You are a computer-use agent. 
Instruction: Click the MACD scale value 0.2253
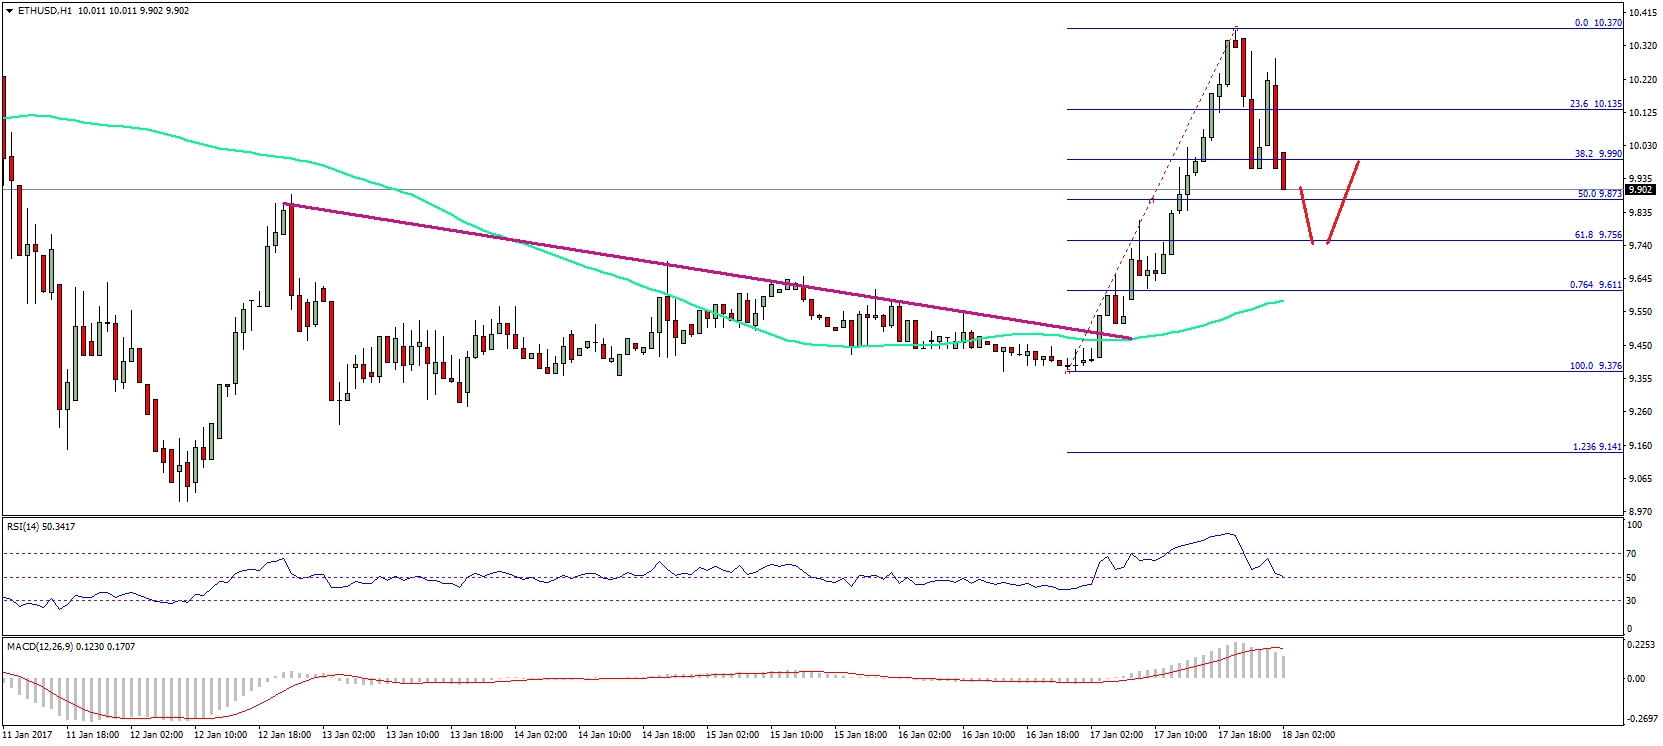1641,646
